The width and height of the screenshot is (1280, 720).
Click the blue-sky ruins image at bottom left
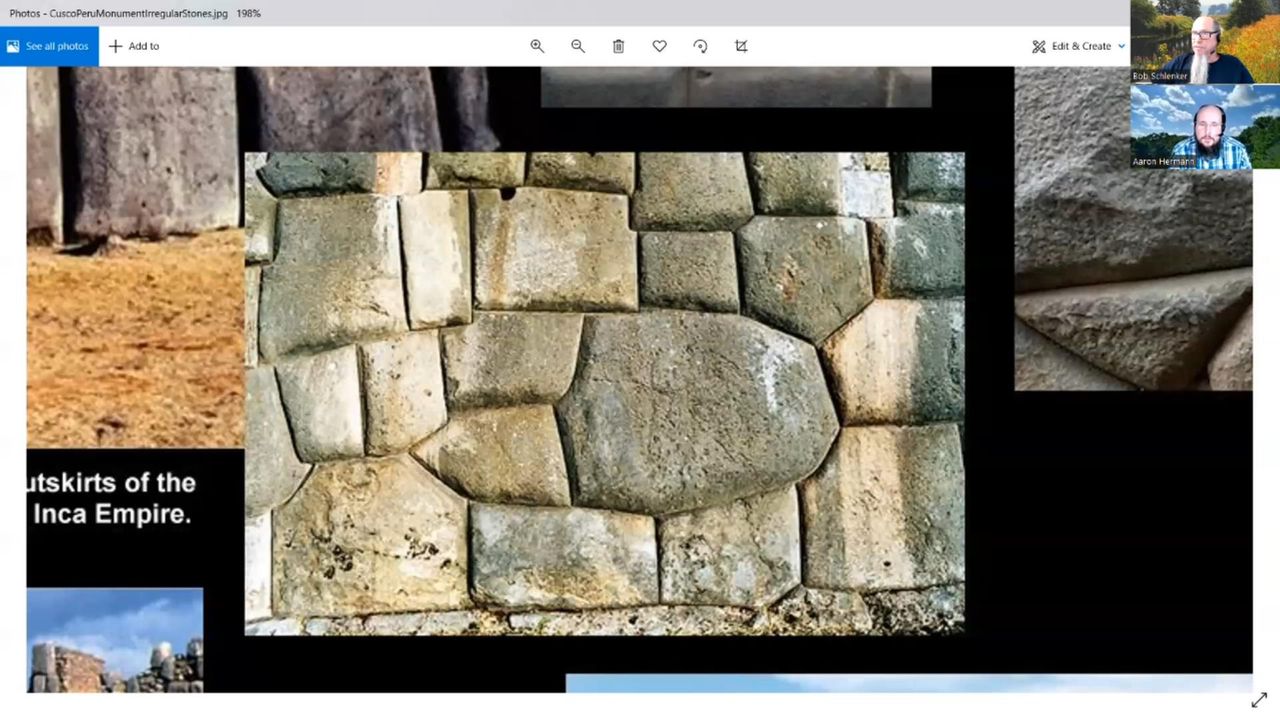click(x=114, y=640)
